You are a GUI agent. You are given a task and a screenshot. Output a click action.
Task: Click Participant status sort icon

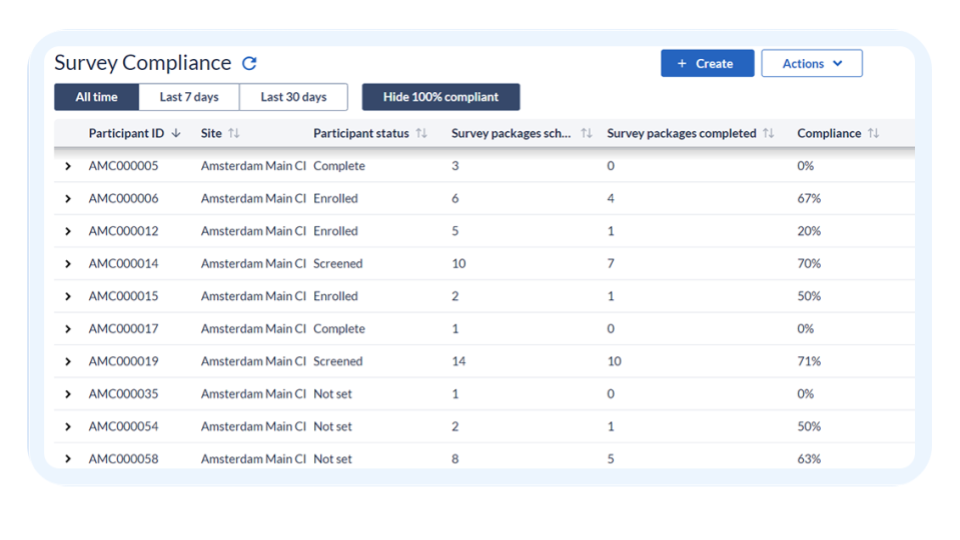tap(422, 133)
